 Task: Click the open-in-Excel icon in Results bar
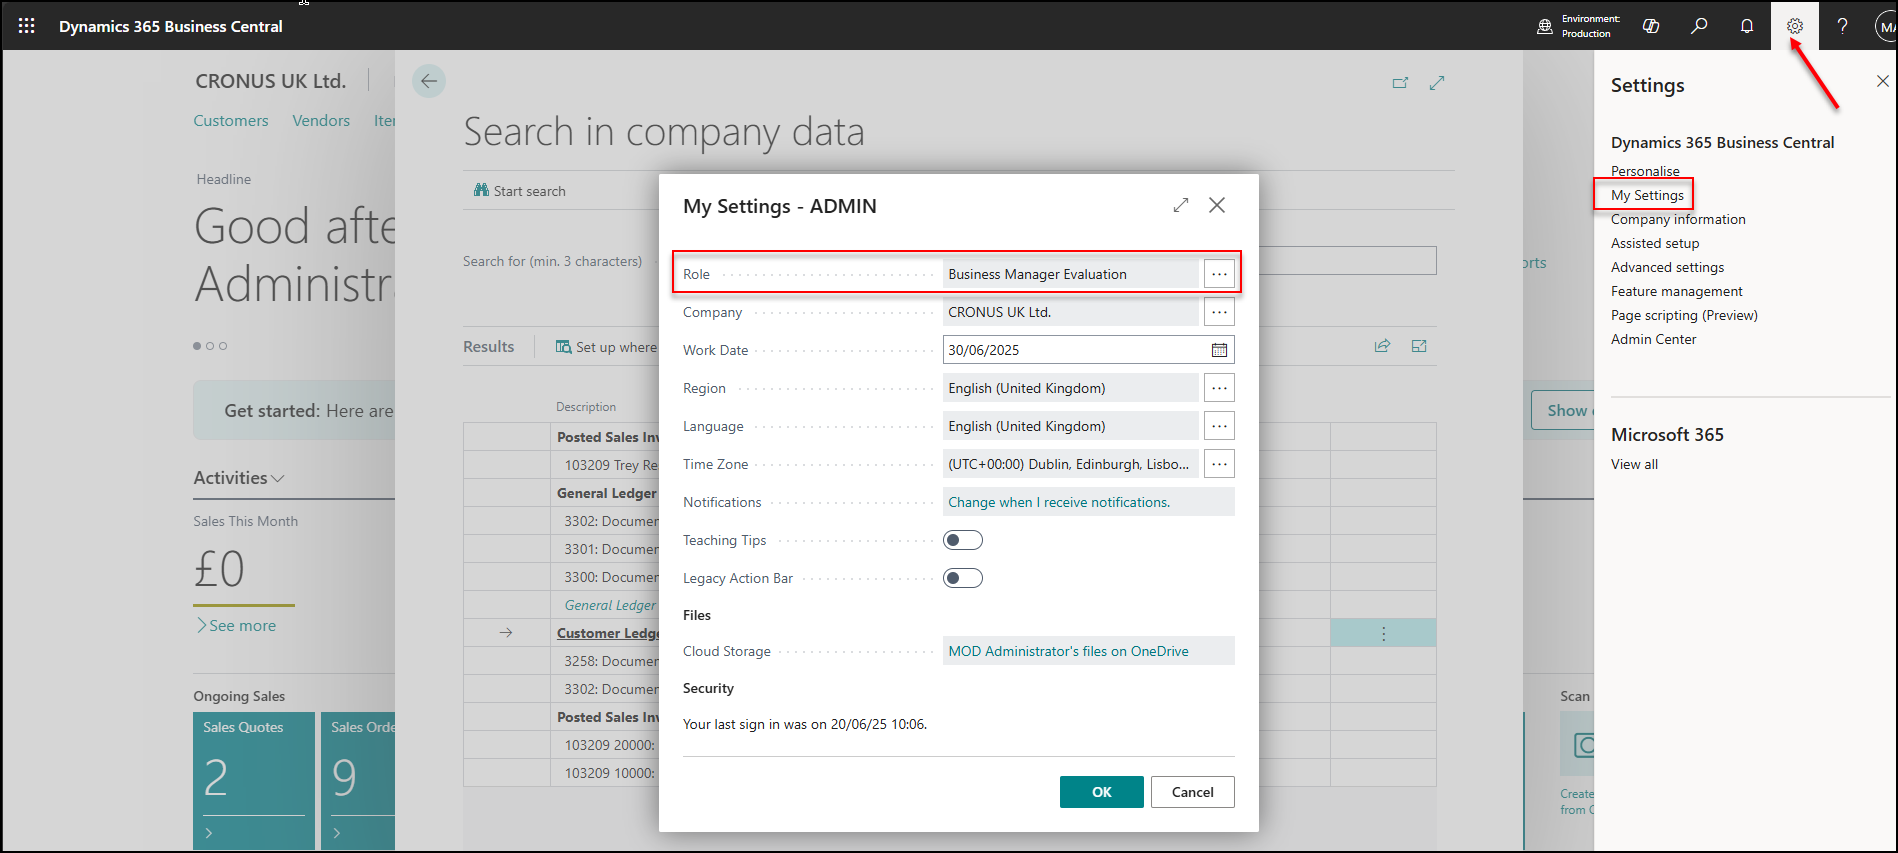1419,346
